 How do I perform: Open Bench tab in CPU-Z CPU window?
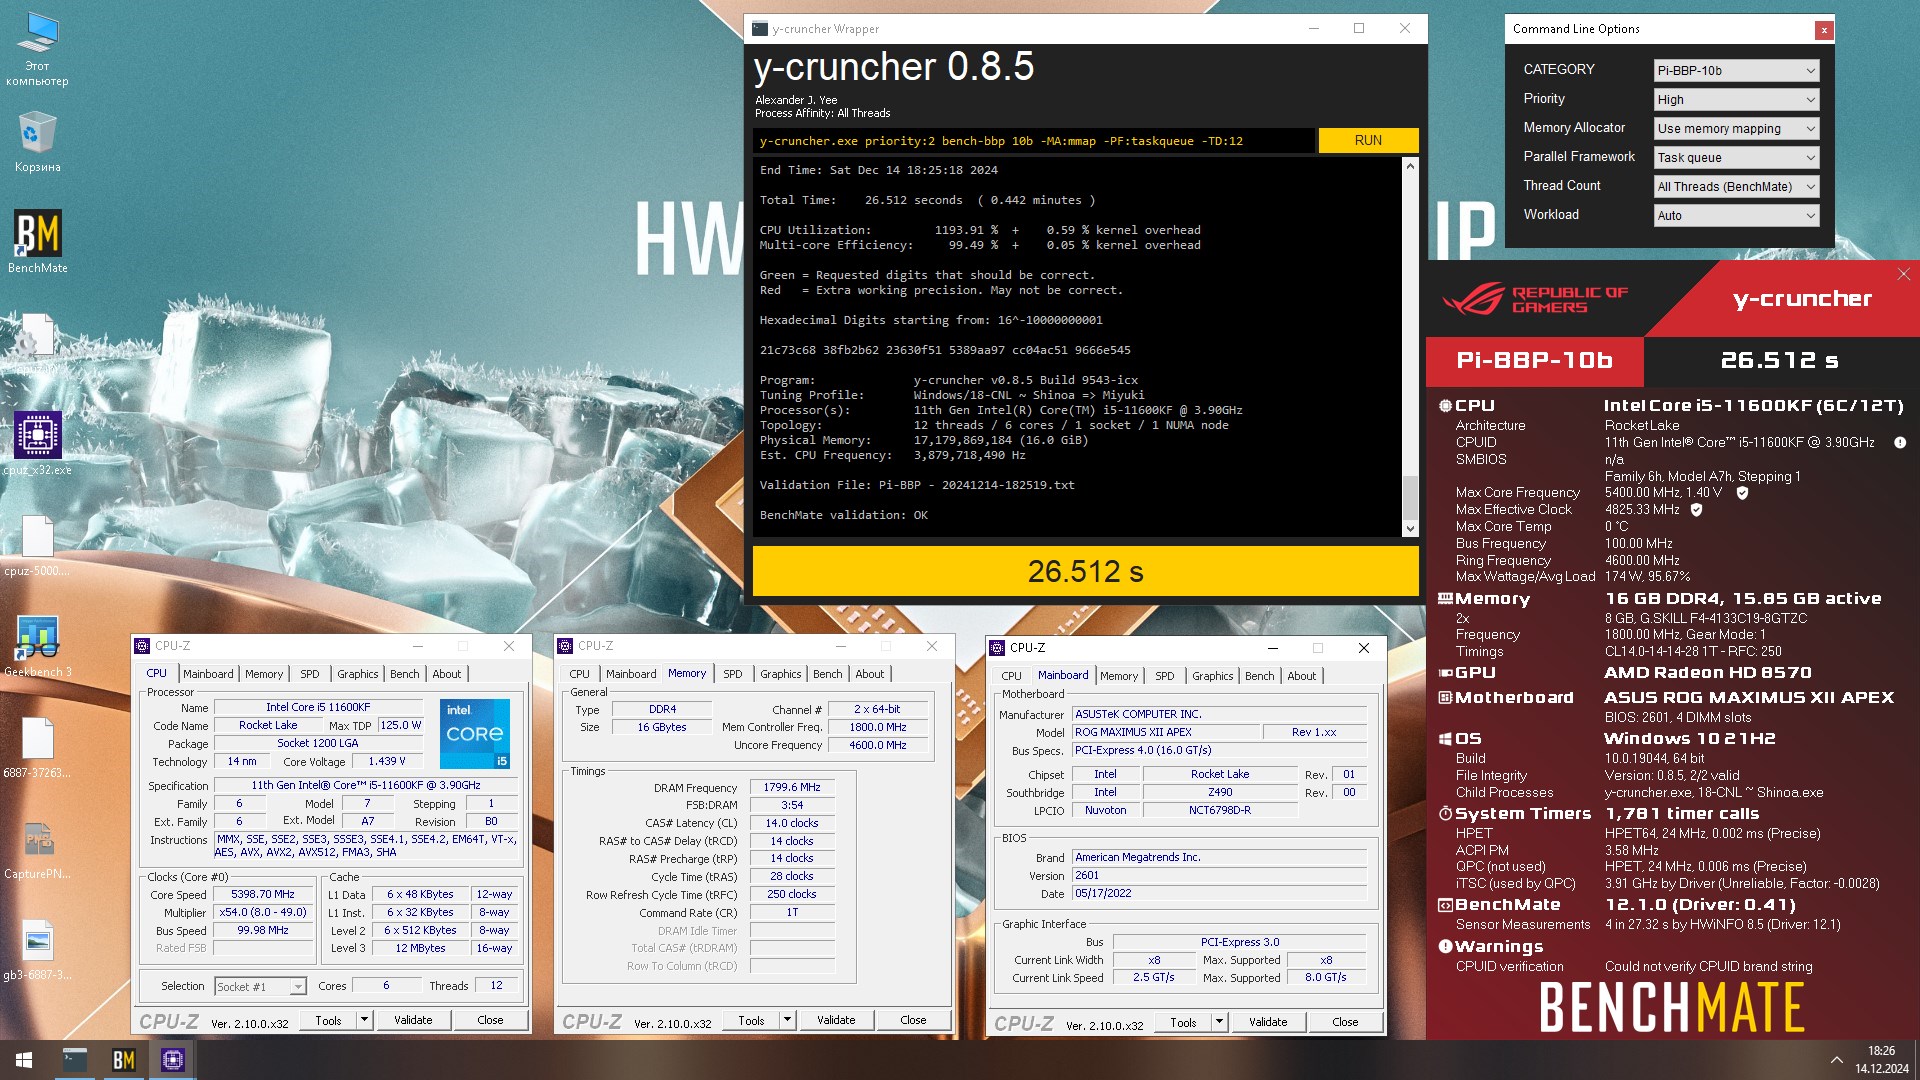tap(405, 674)
